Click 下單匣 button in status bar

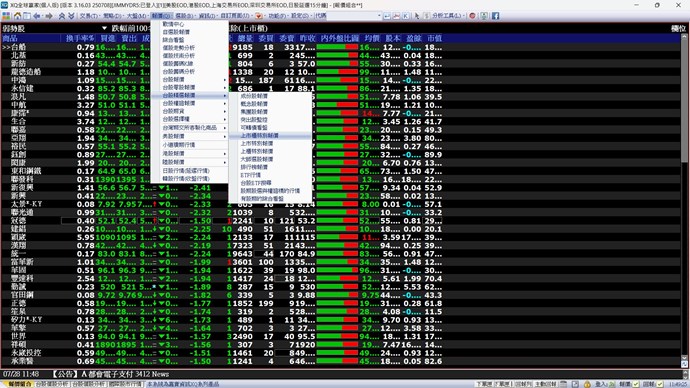coord(484,384)
